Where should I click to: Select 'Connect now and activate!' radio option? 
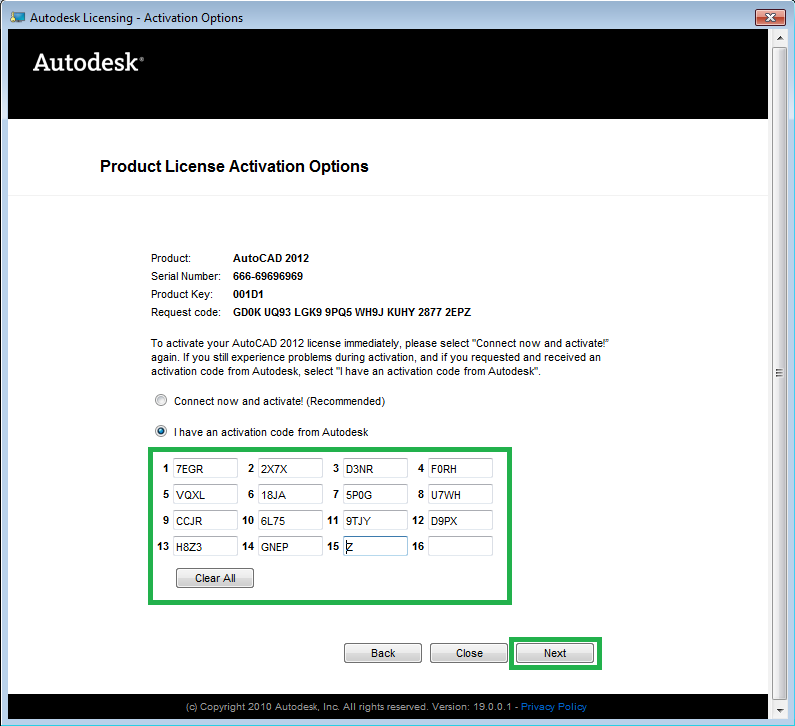click(x=161, y=401)
